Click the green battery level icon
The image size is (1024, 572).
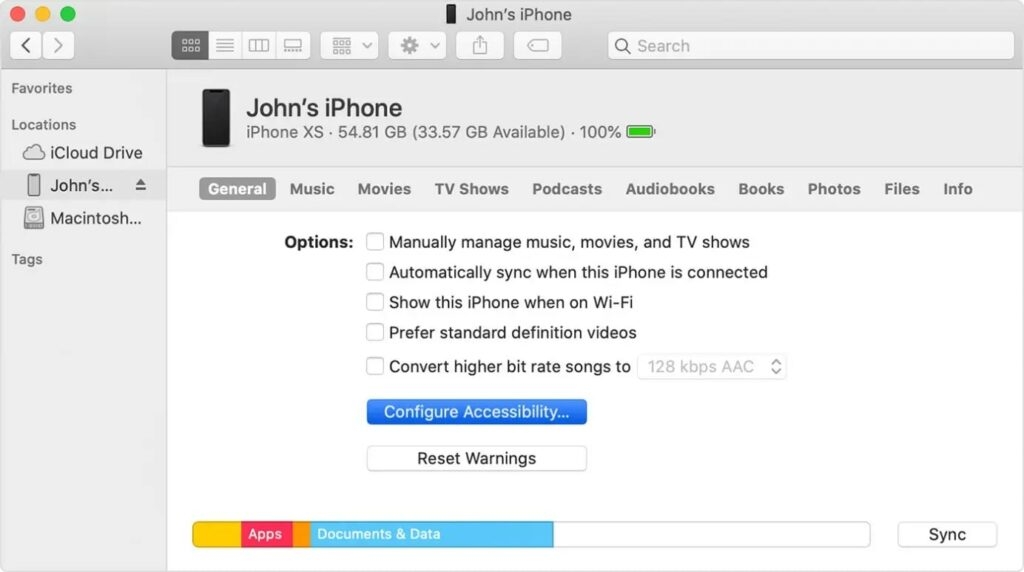pyautogui.click(x=641, y=132)
